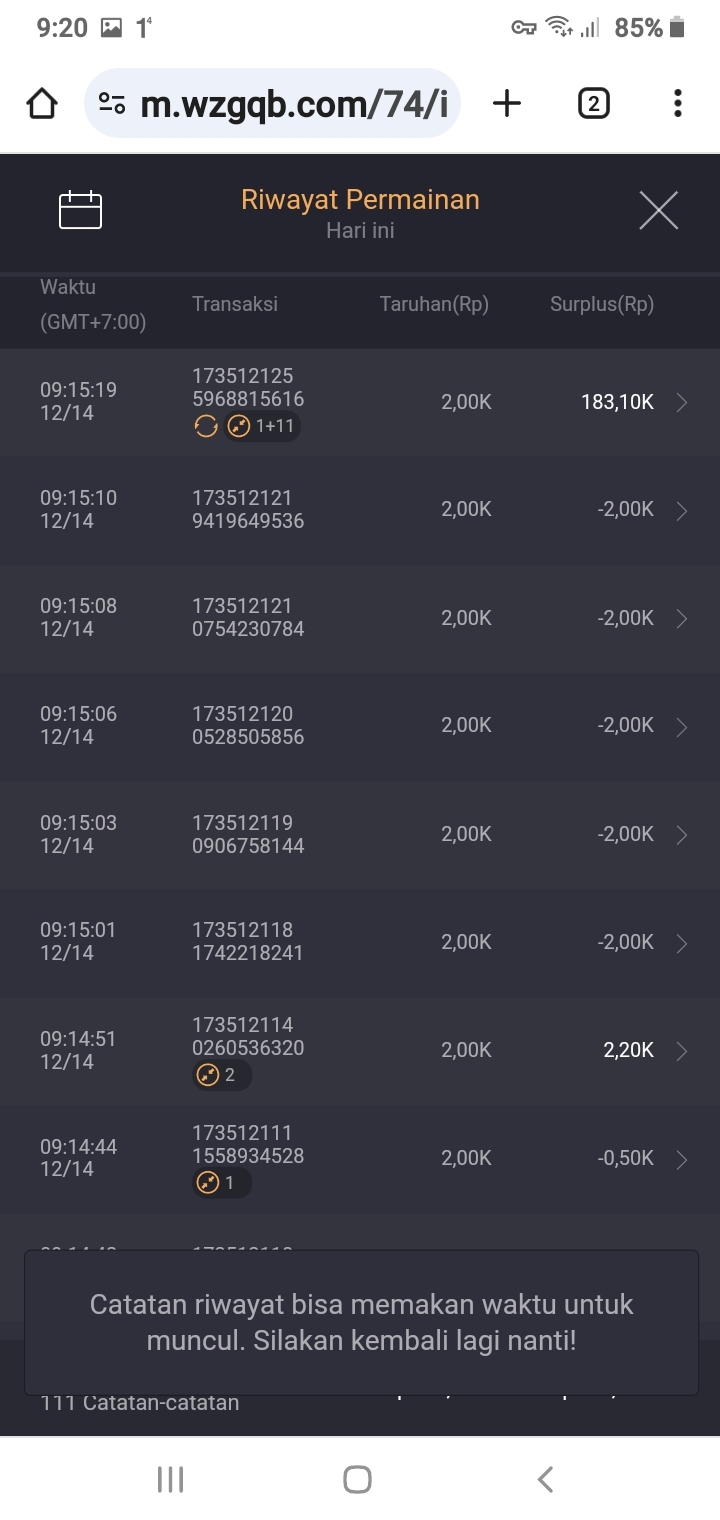This screenshot has height=1520, width=720.
Task: Select the 09:15:01 transaction row
Action: pyautogui.click(x=360, y=942)
